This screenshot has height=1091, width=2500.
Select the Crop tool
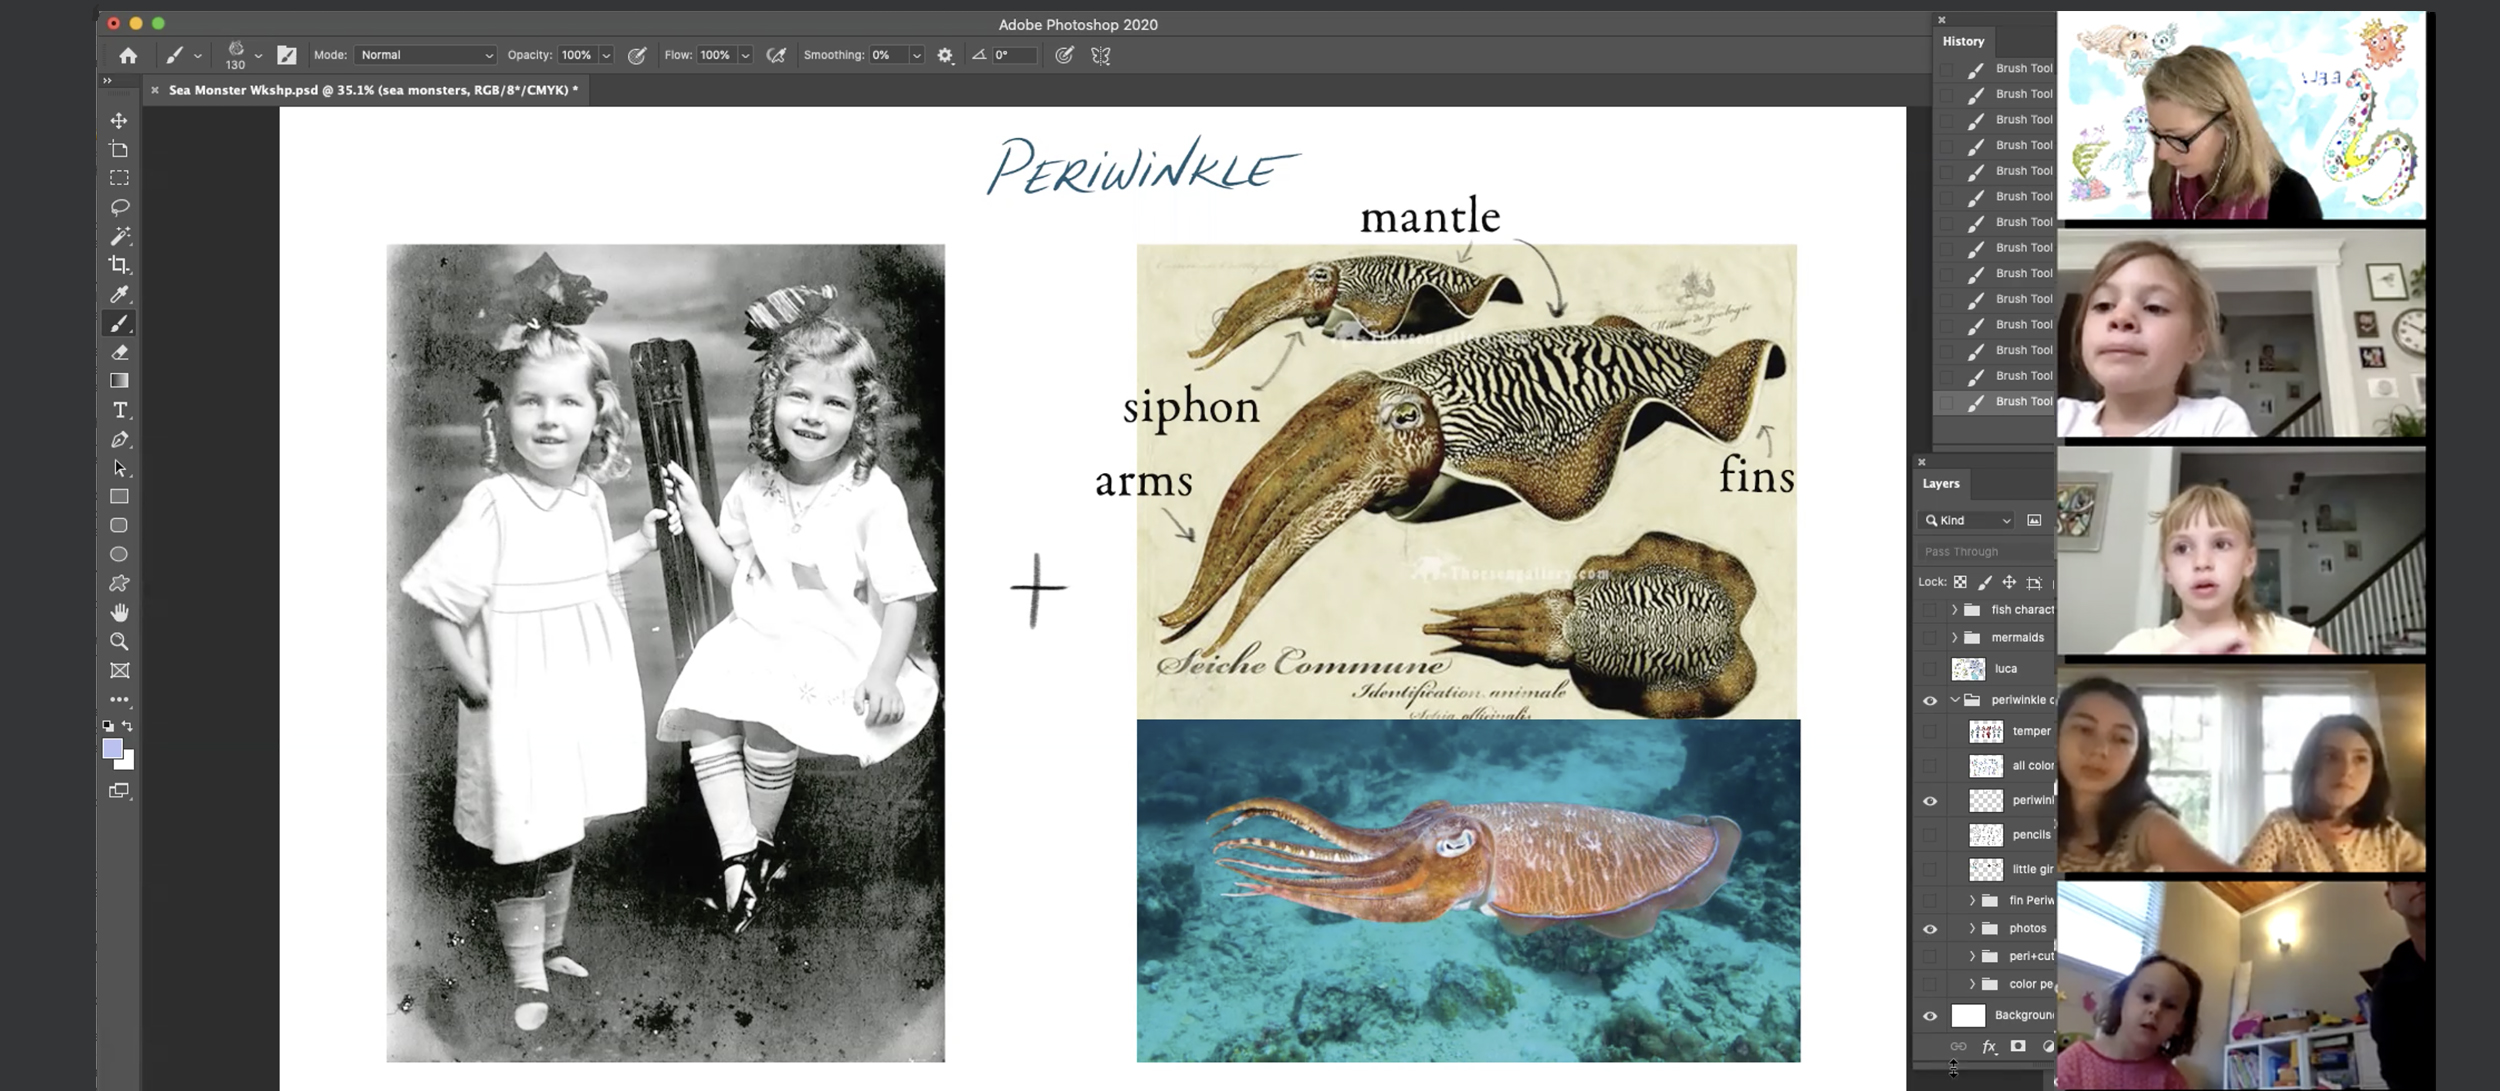point(119,265)
